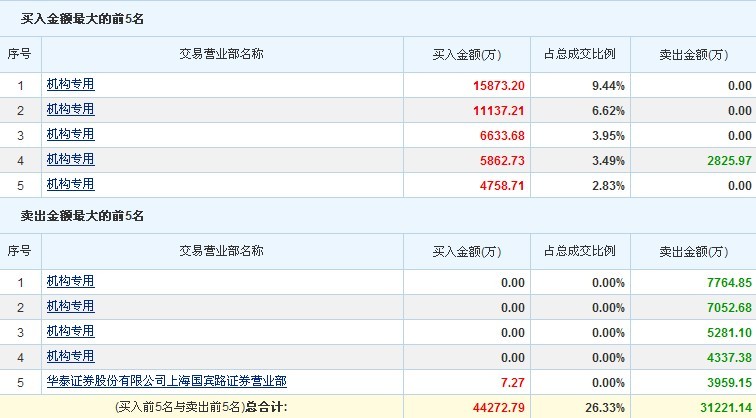
Task: Open 机构专用 link with 7052.68 sell amount
Action: 70,307
